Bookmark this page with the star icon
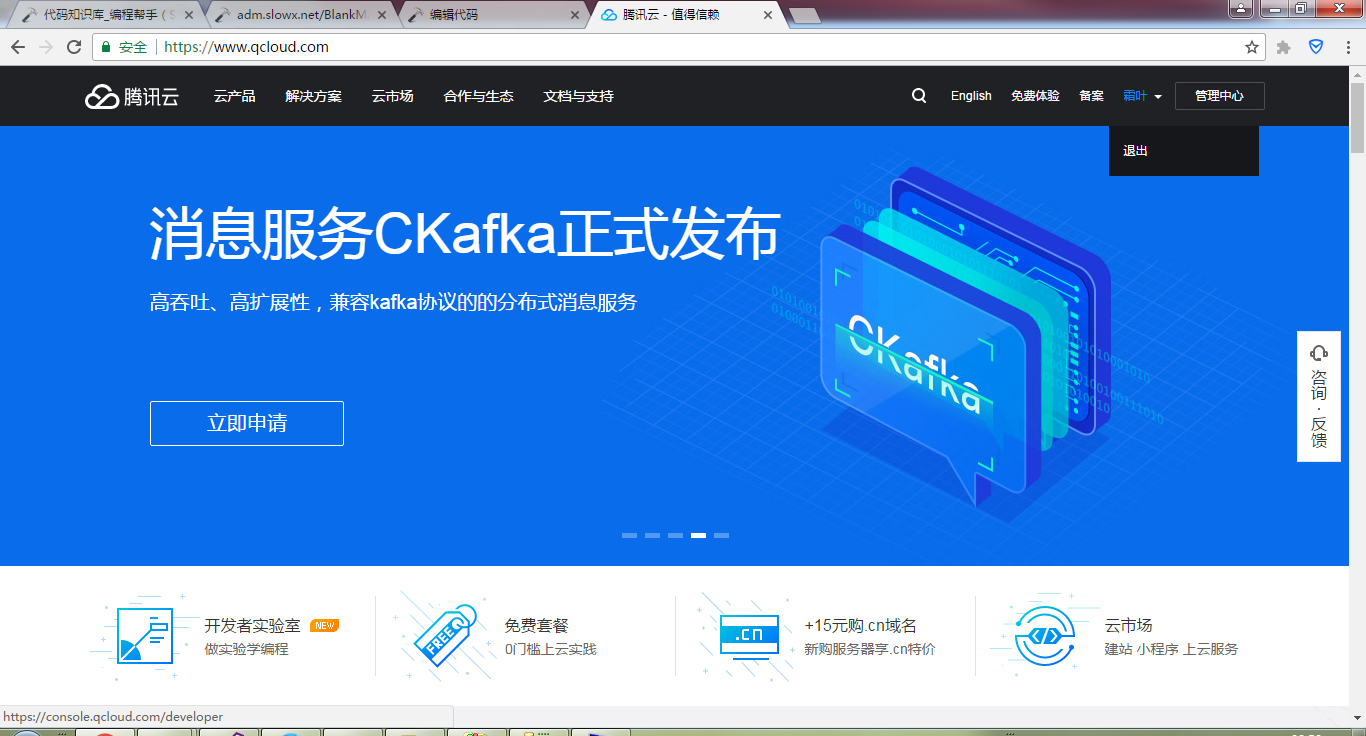The image size is (1366, 736). (1252, 47)
